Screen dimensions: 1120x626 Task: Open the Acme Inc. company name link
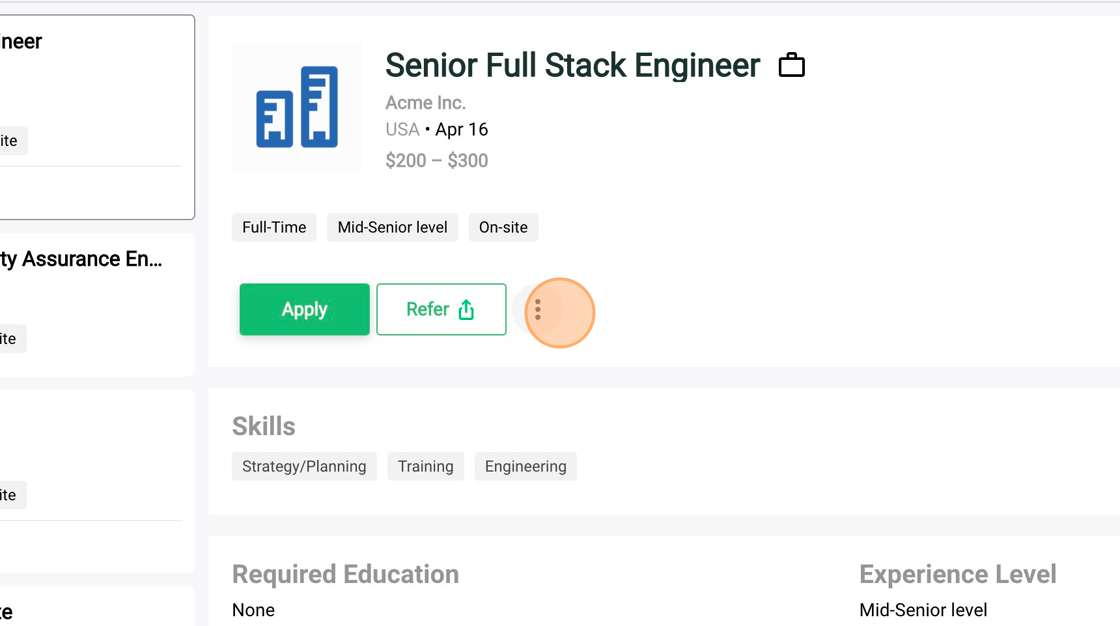tap(425, 103)
